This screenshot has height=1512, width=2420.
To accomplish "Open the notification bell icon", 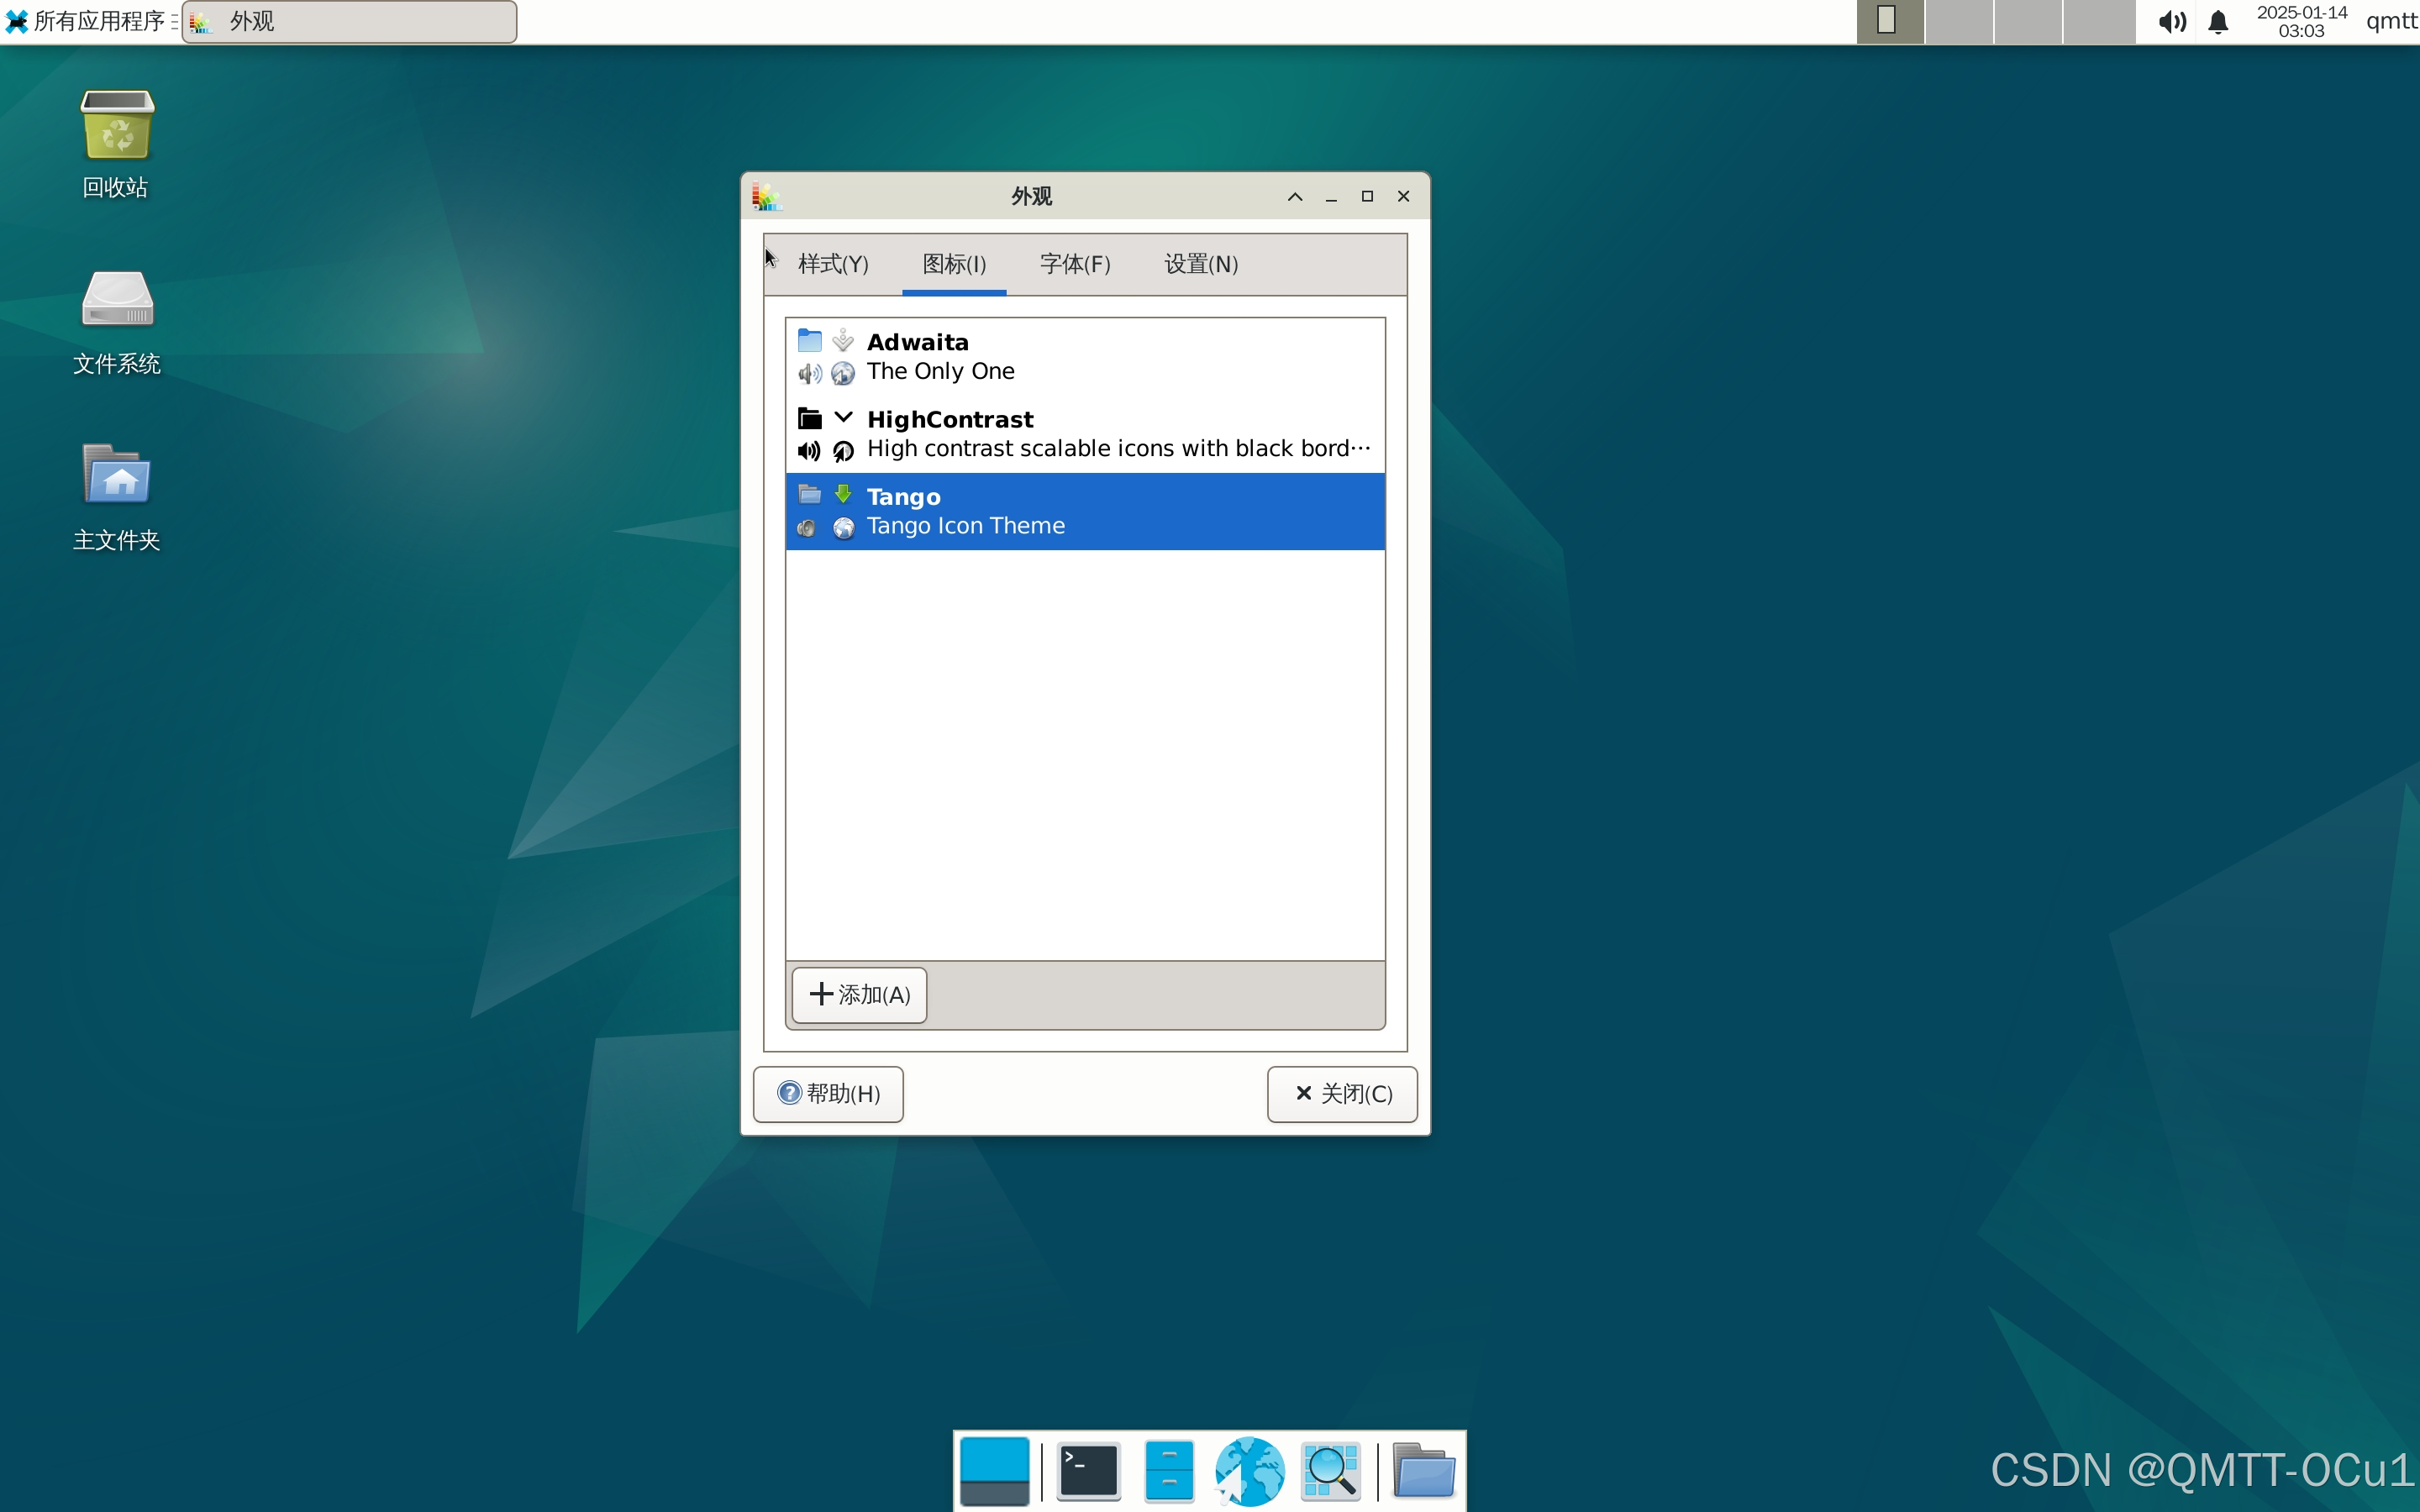I will click(x=2218, y=22).
